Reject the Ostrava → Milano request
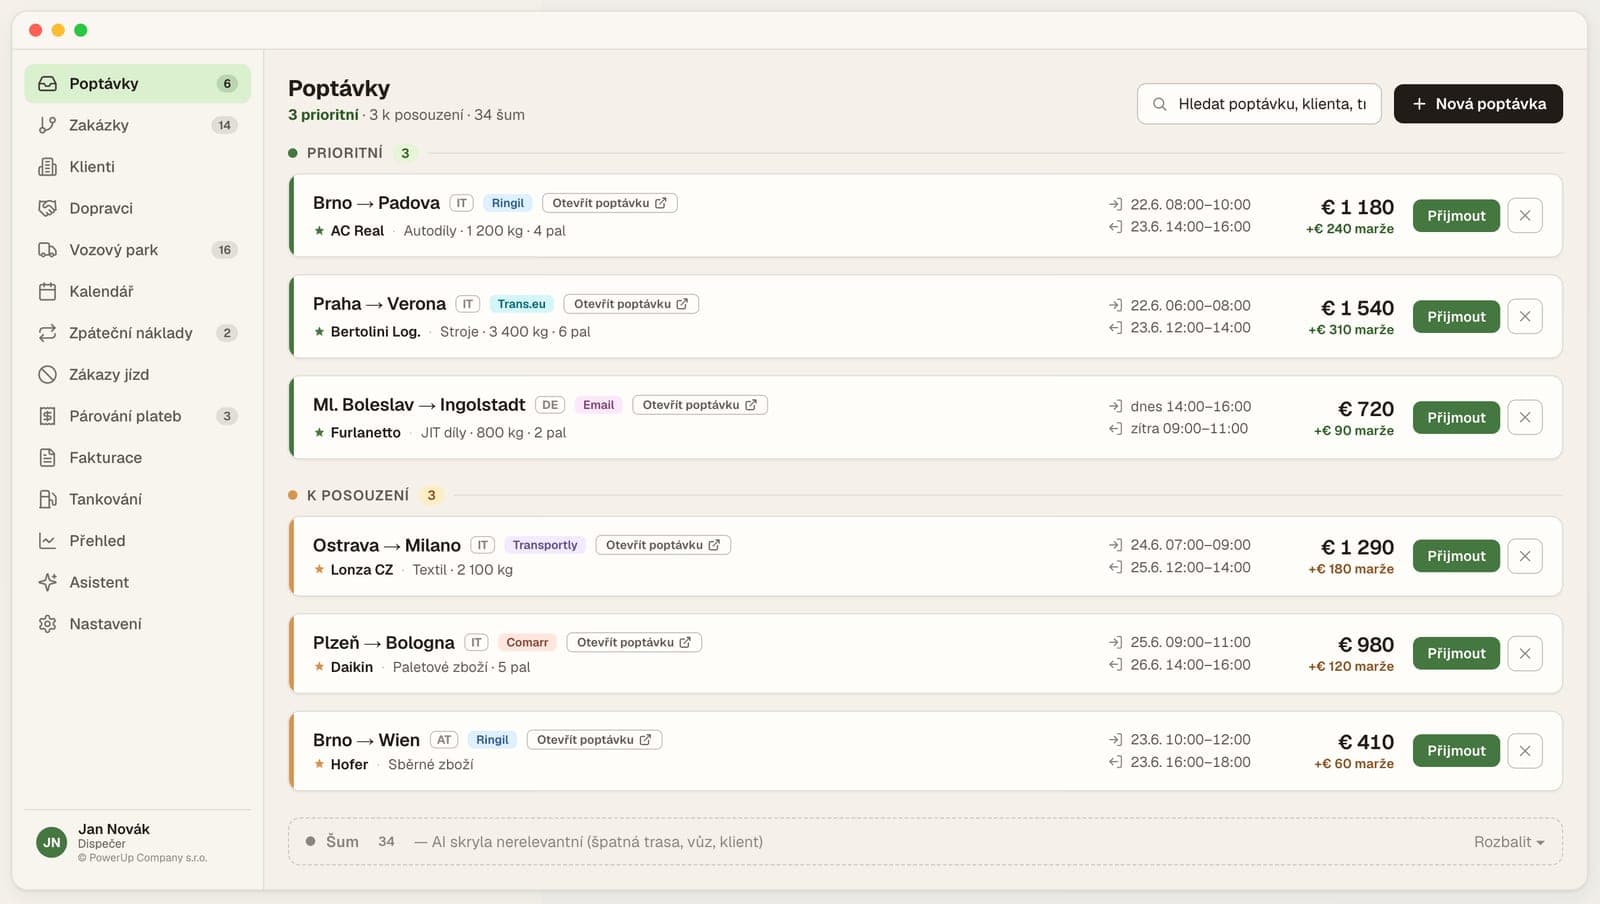This screenshot has height=904, width=1600. [1524, 556]
